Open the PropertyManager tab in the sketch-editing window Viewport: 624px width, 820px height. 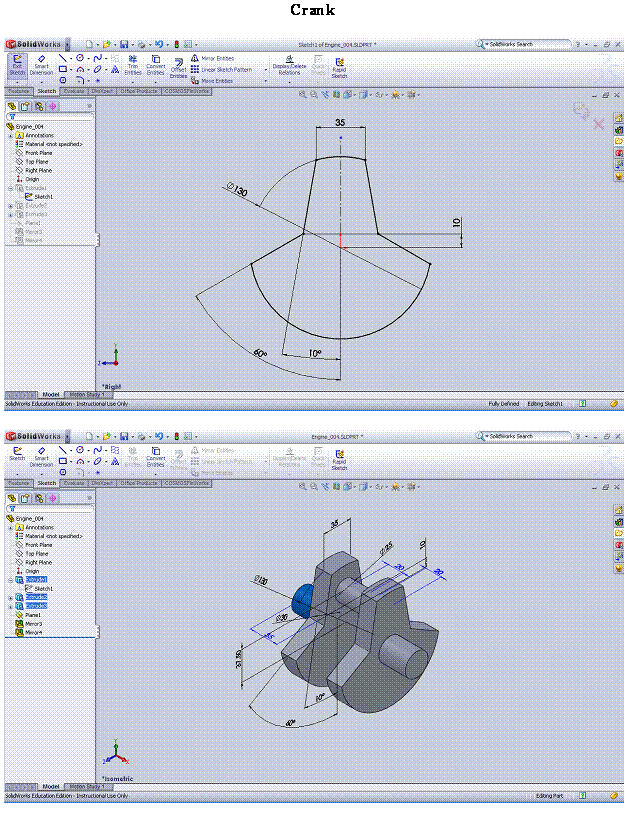[x=25, y=106]
